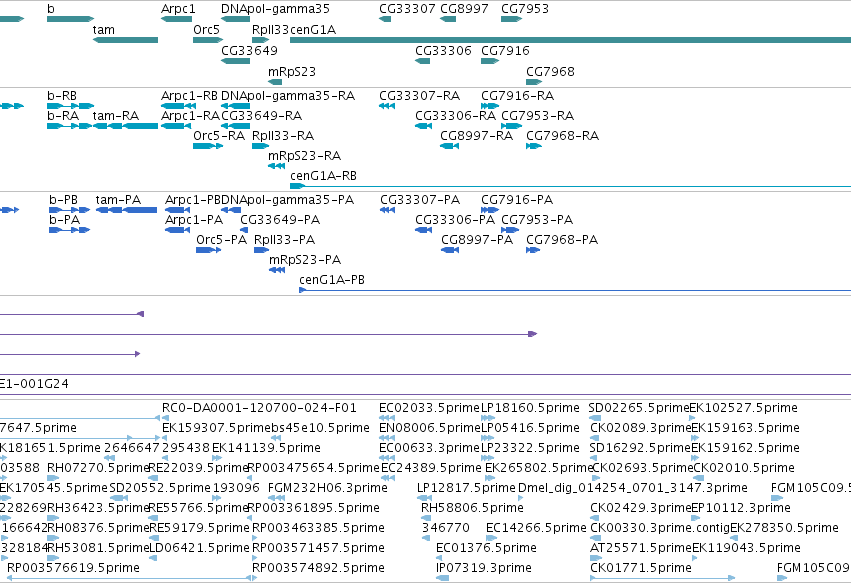The height and width of the screenshot is (583, 851).
Task: Click the CG33307-RA transcript label
Action: coord(420,96)
